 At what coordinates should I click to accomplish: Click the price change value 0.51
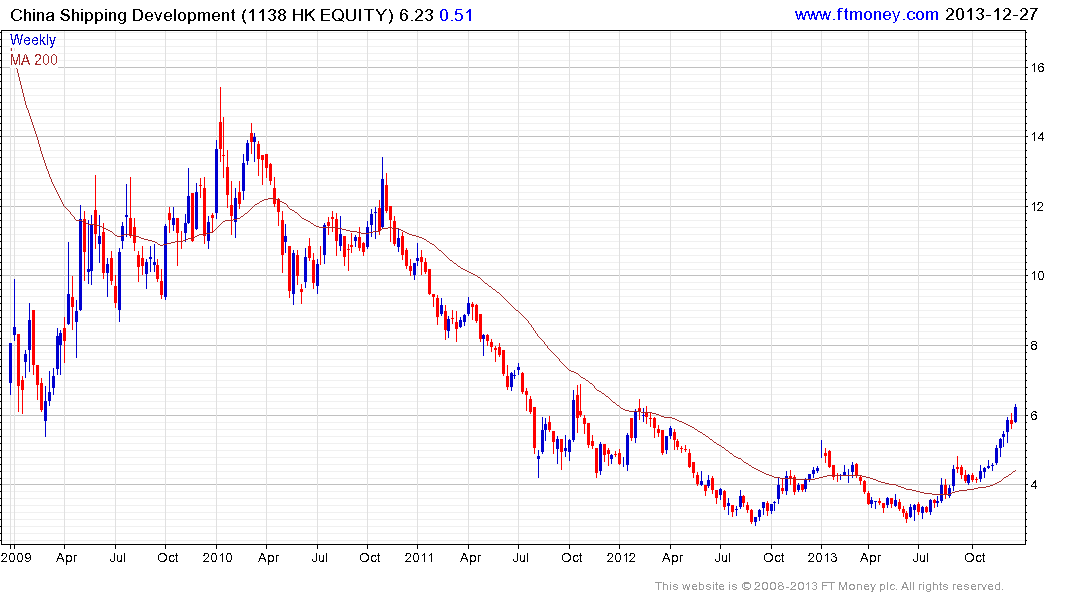(x=456, y=15)
